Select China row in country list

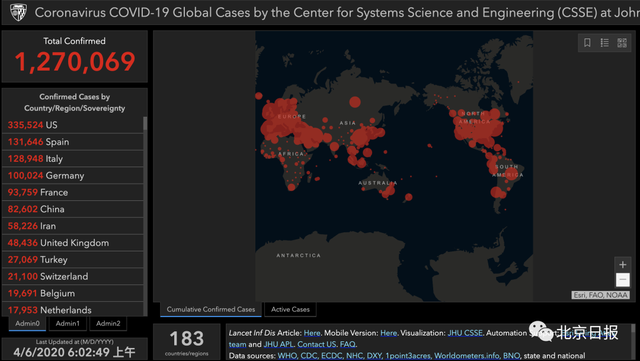[x=73, y=209]
